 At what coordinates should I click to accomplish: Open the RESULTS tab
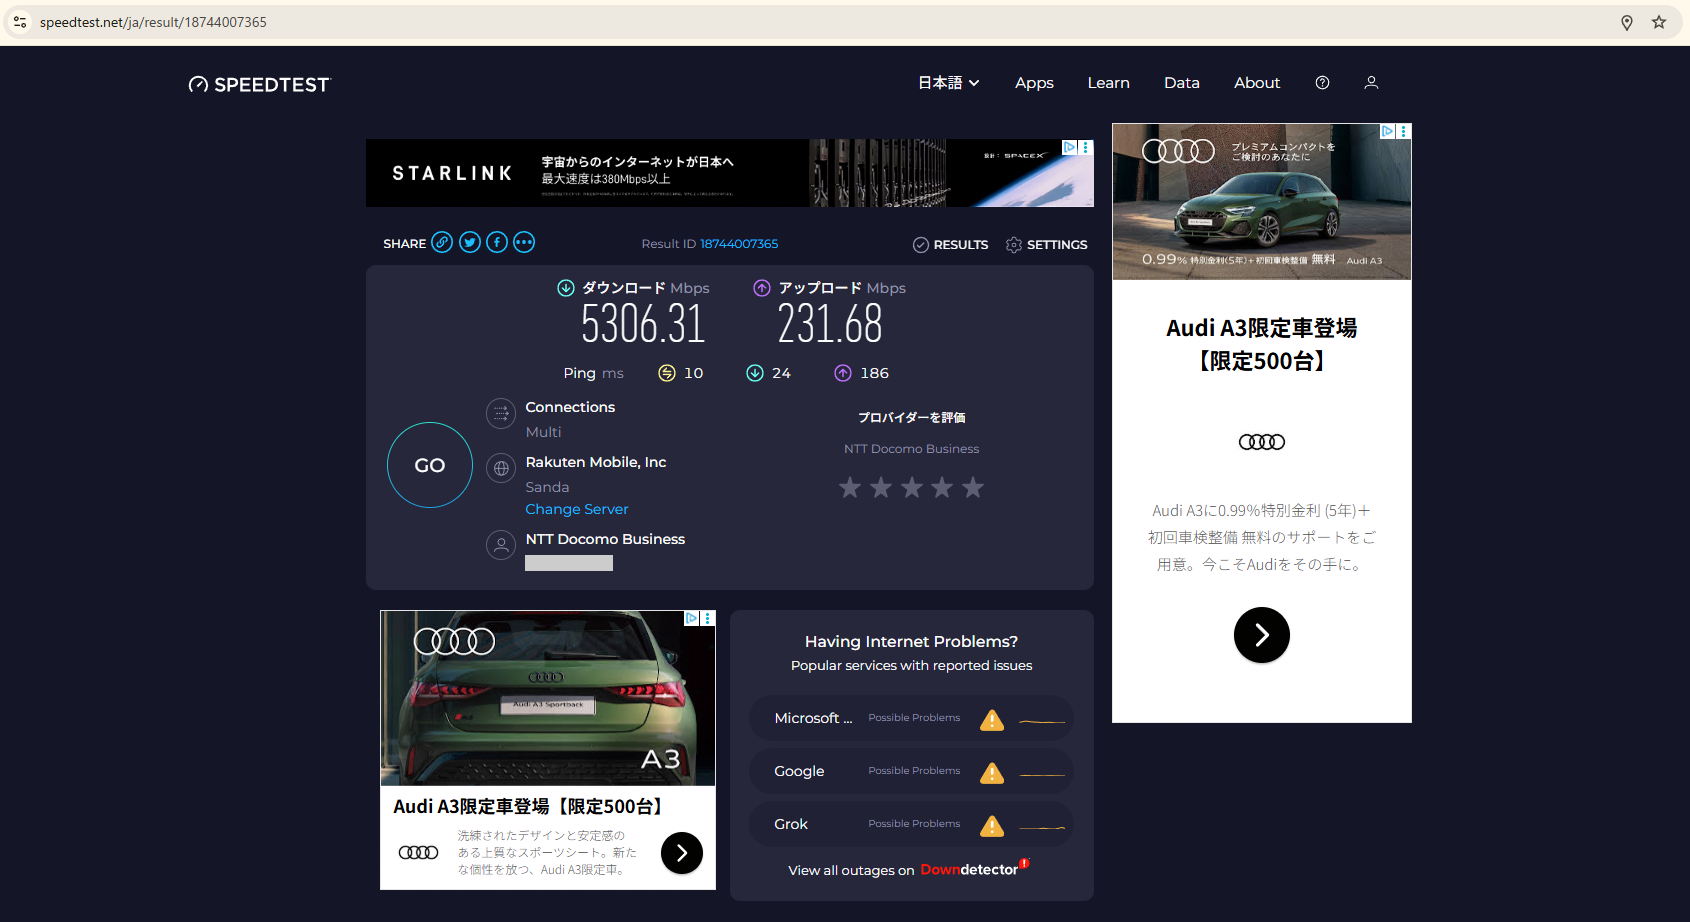point(950,245)
